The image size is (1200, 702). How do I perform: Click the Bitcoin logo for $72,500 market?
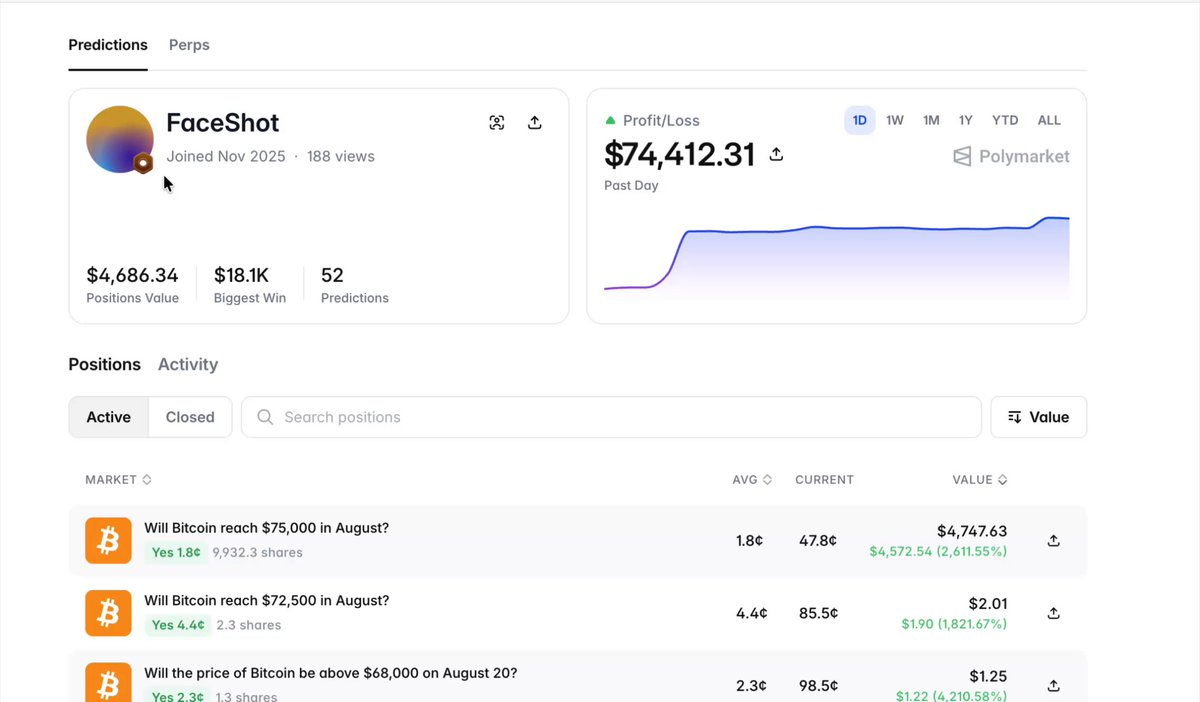click(x=108, y=613)
